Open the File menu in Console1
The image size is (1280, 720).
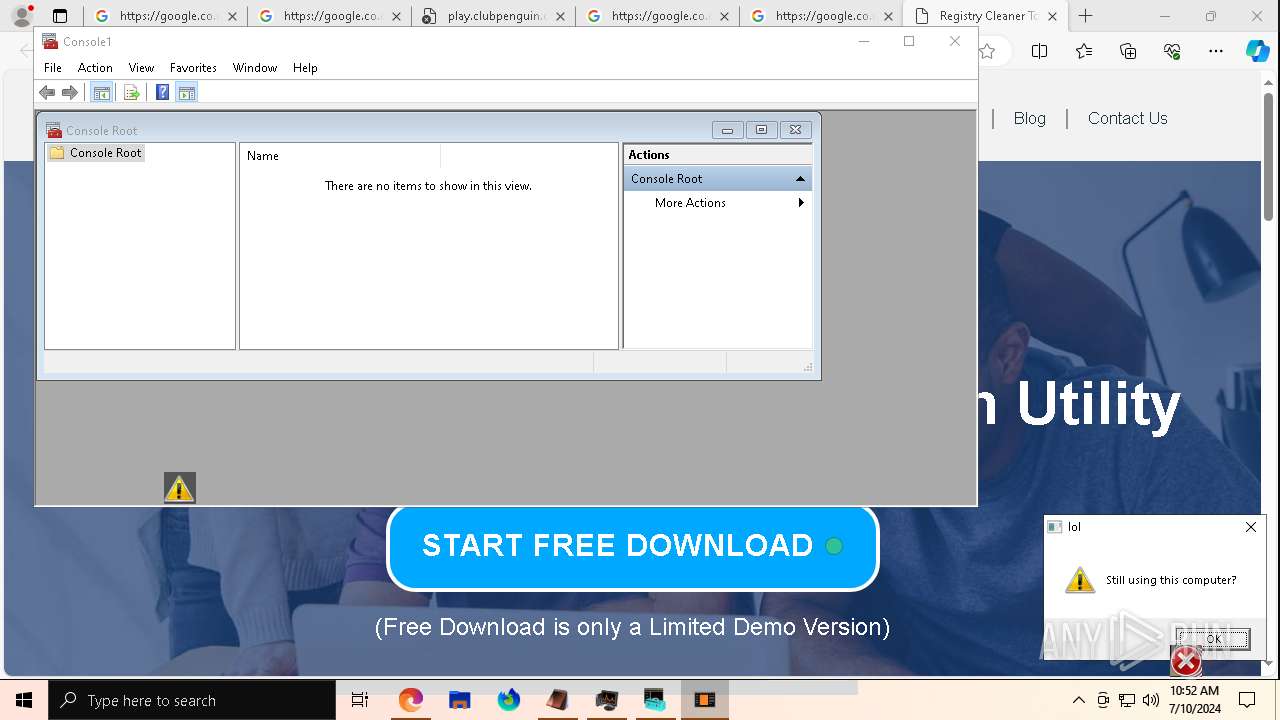tap(53, 68)
